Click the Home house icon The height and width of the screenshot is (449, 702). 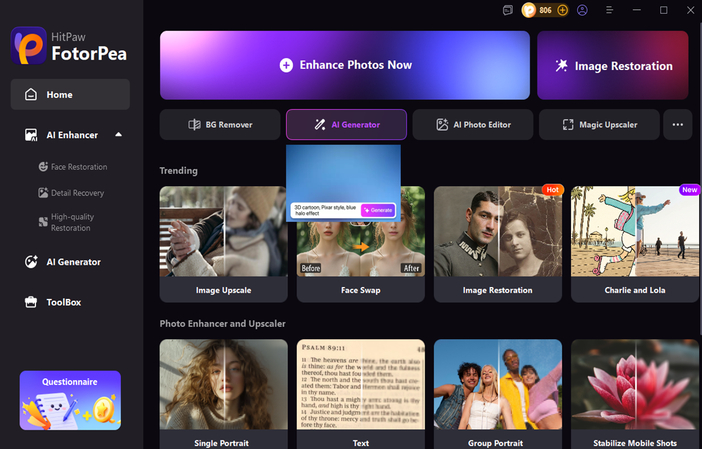(31, 94)
